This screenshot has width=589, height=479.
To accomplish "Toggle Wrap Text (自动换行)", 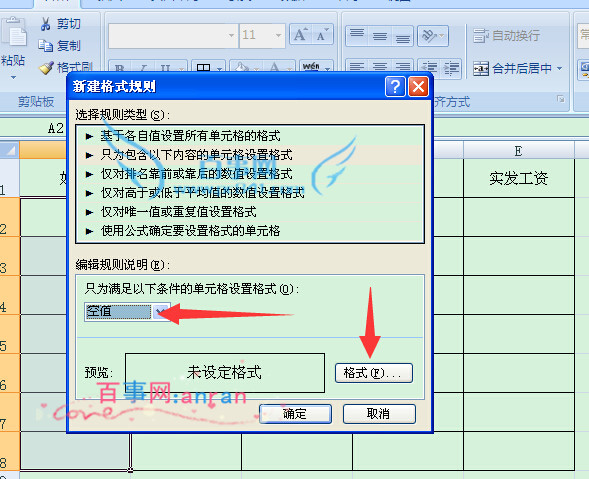I will [x=507, y=36].
